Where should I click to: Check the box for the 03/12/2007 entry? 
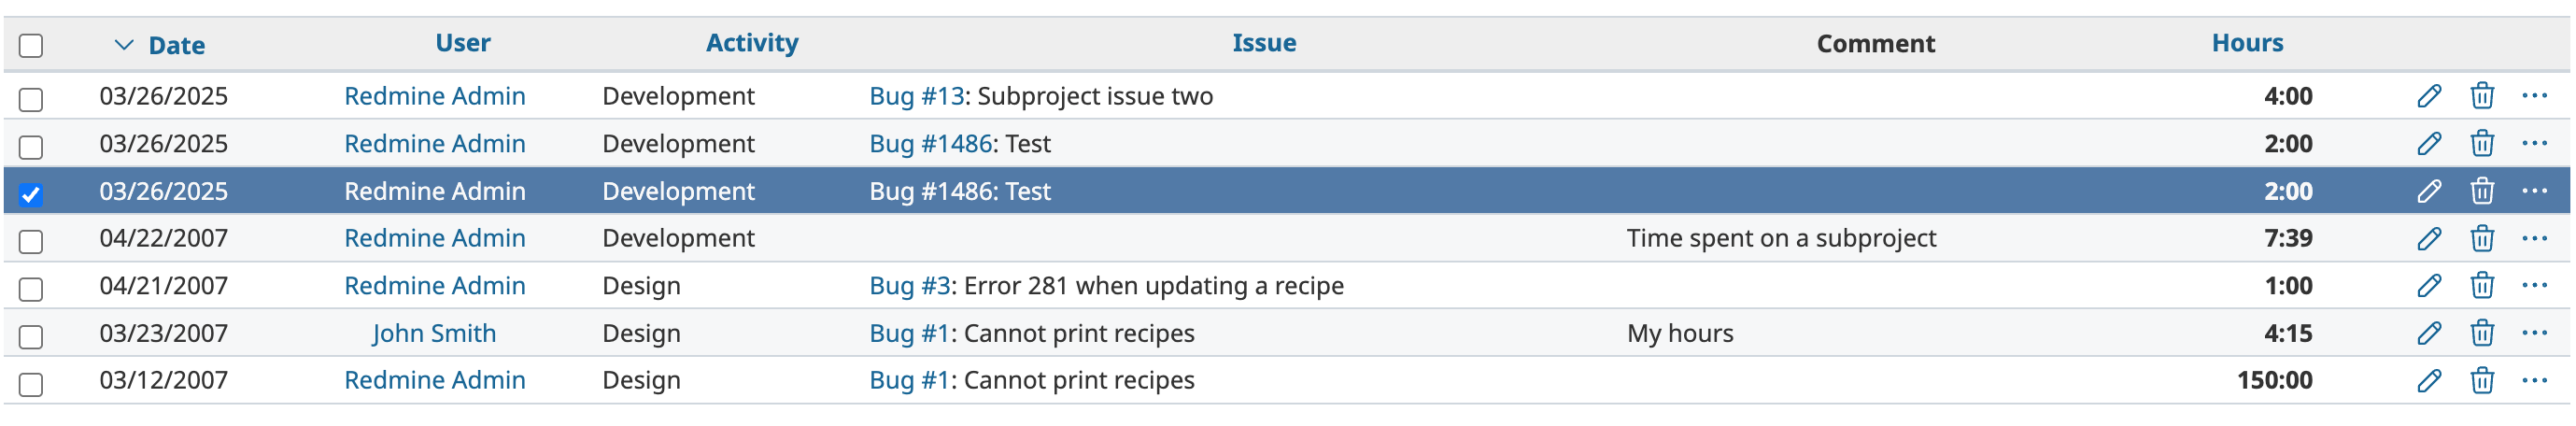[x=31, y=384]
